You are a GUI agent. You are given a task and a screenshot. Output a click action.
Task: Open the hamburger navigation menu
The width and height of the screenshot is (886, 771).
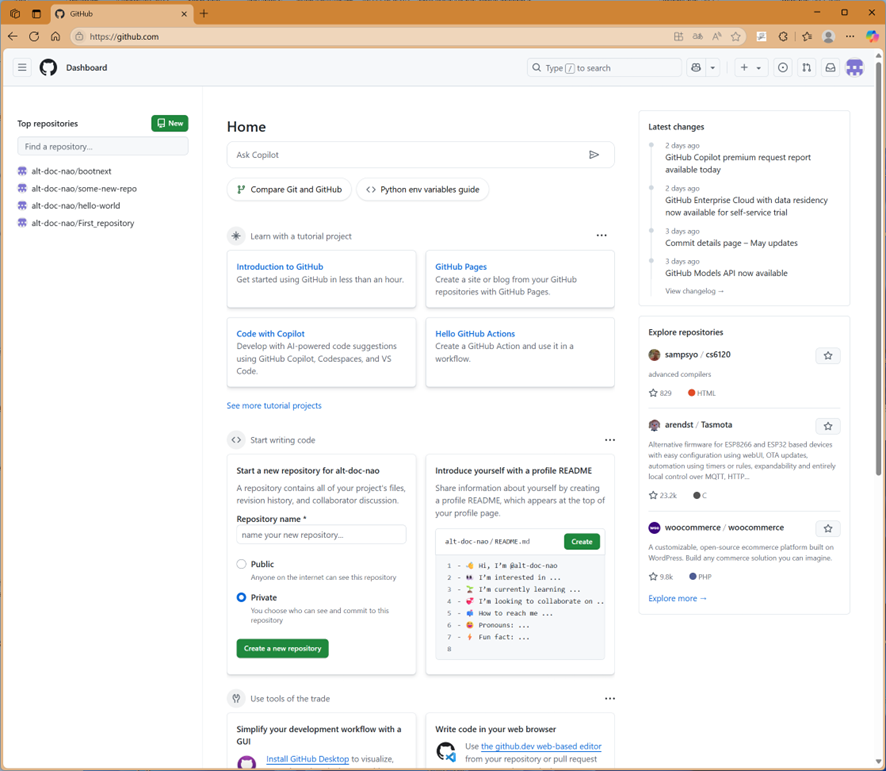(22, 68)
